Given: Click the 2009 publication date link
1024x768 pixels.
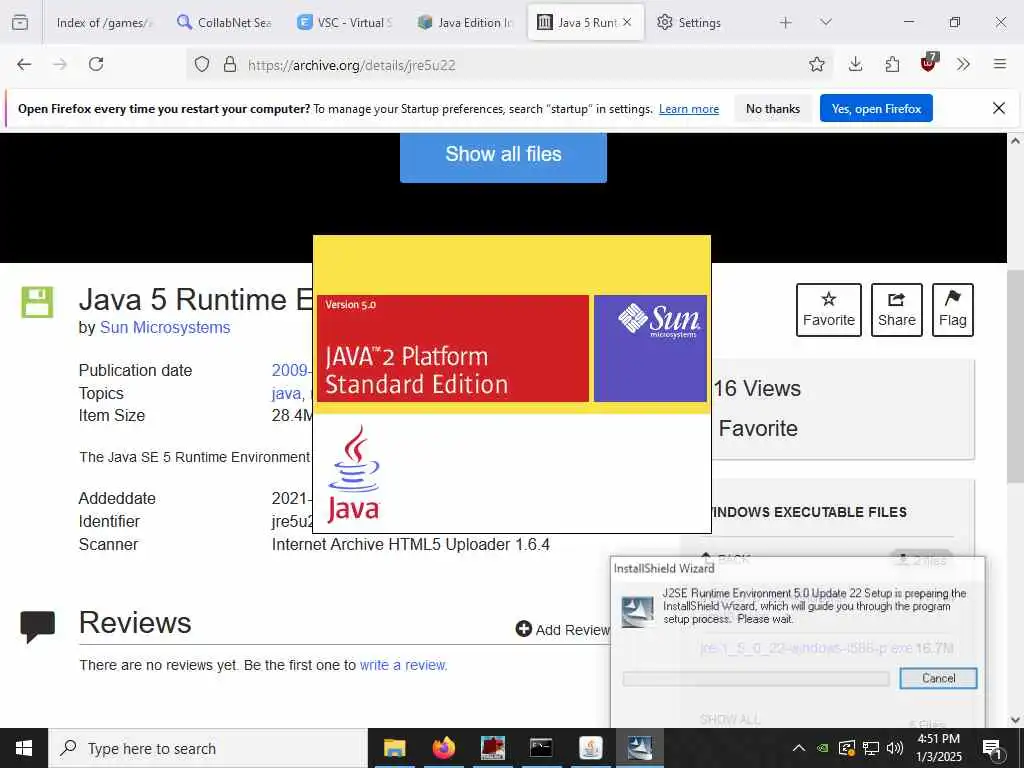Looking at the screenshot, I should click(290, 370).
